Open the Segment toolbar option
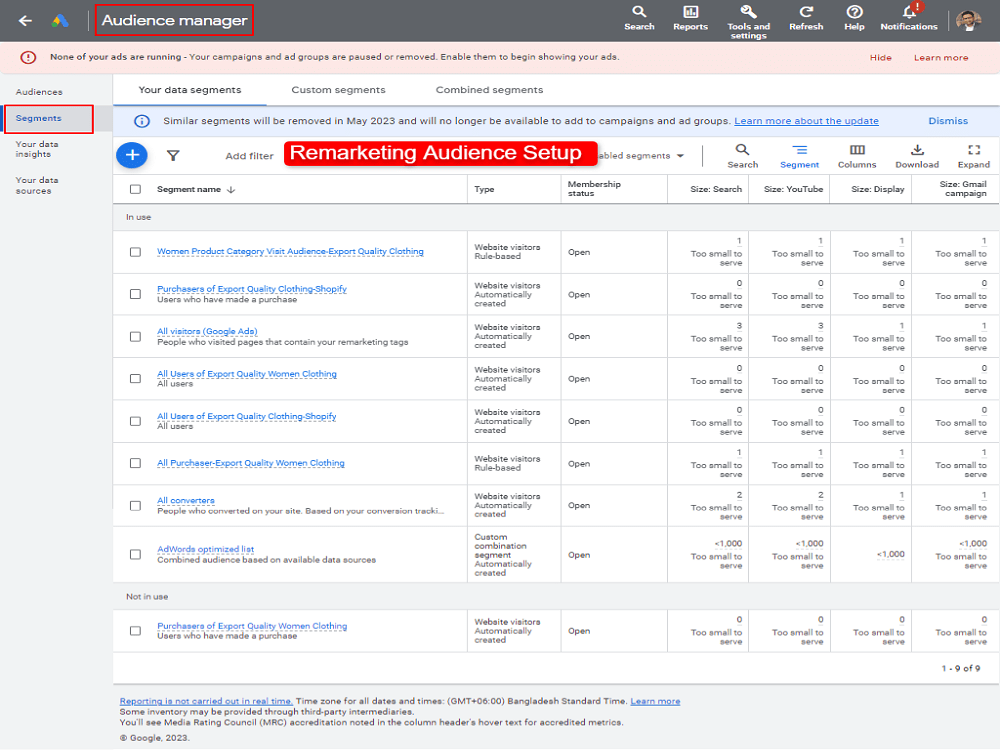This screenshot has width=1000, height=750. point(799,156)
